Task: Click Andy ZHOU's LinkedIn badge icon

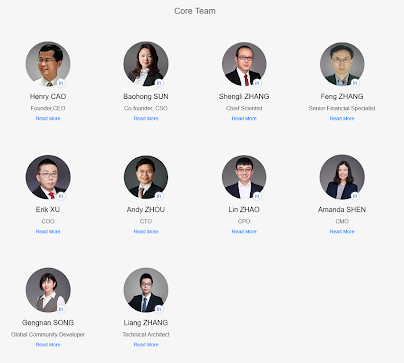Action: pos(159,196)
